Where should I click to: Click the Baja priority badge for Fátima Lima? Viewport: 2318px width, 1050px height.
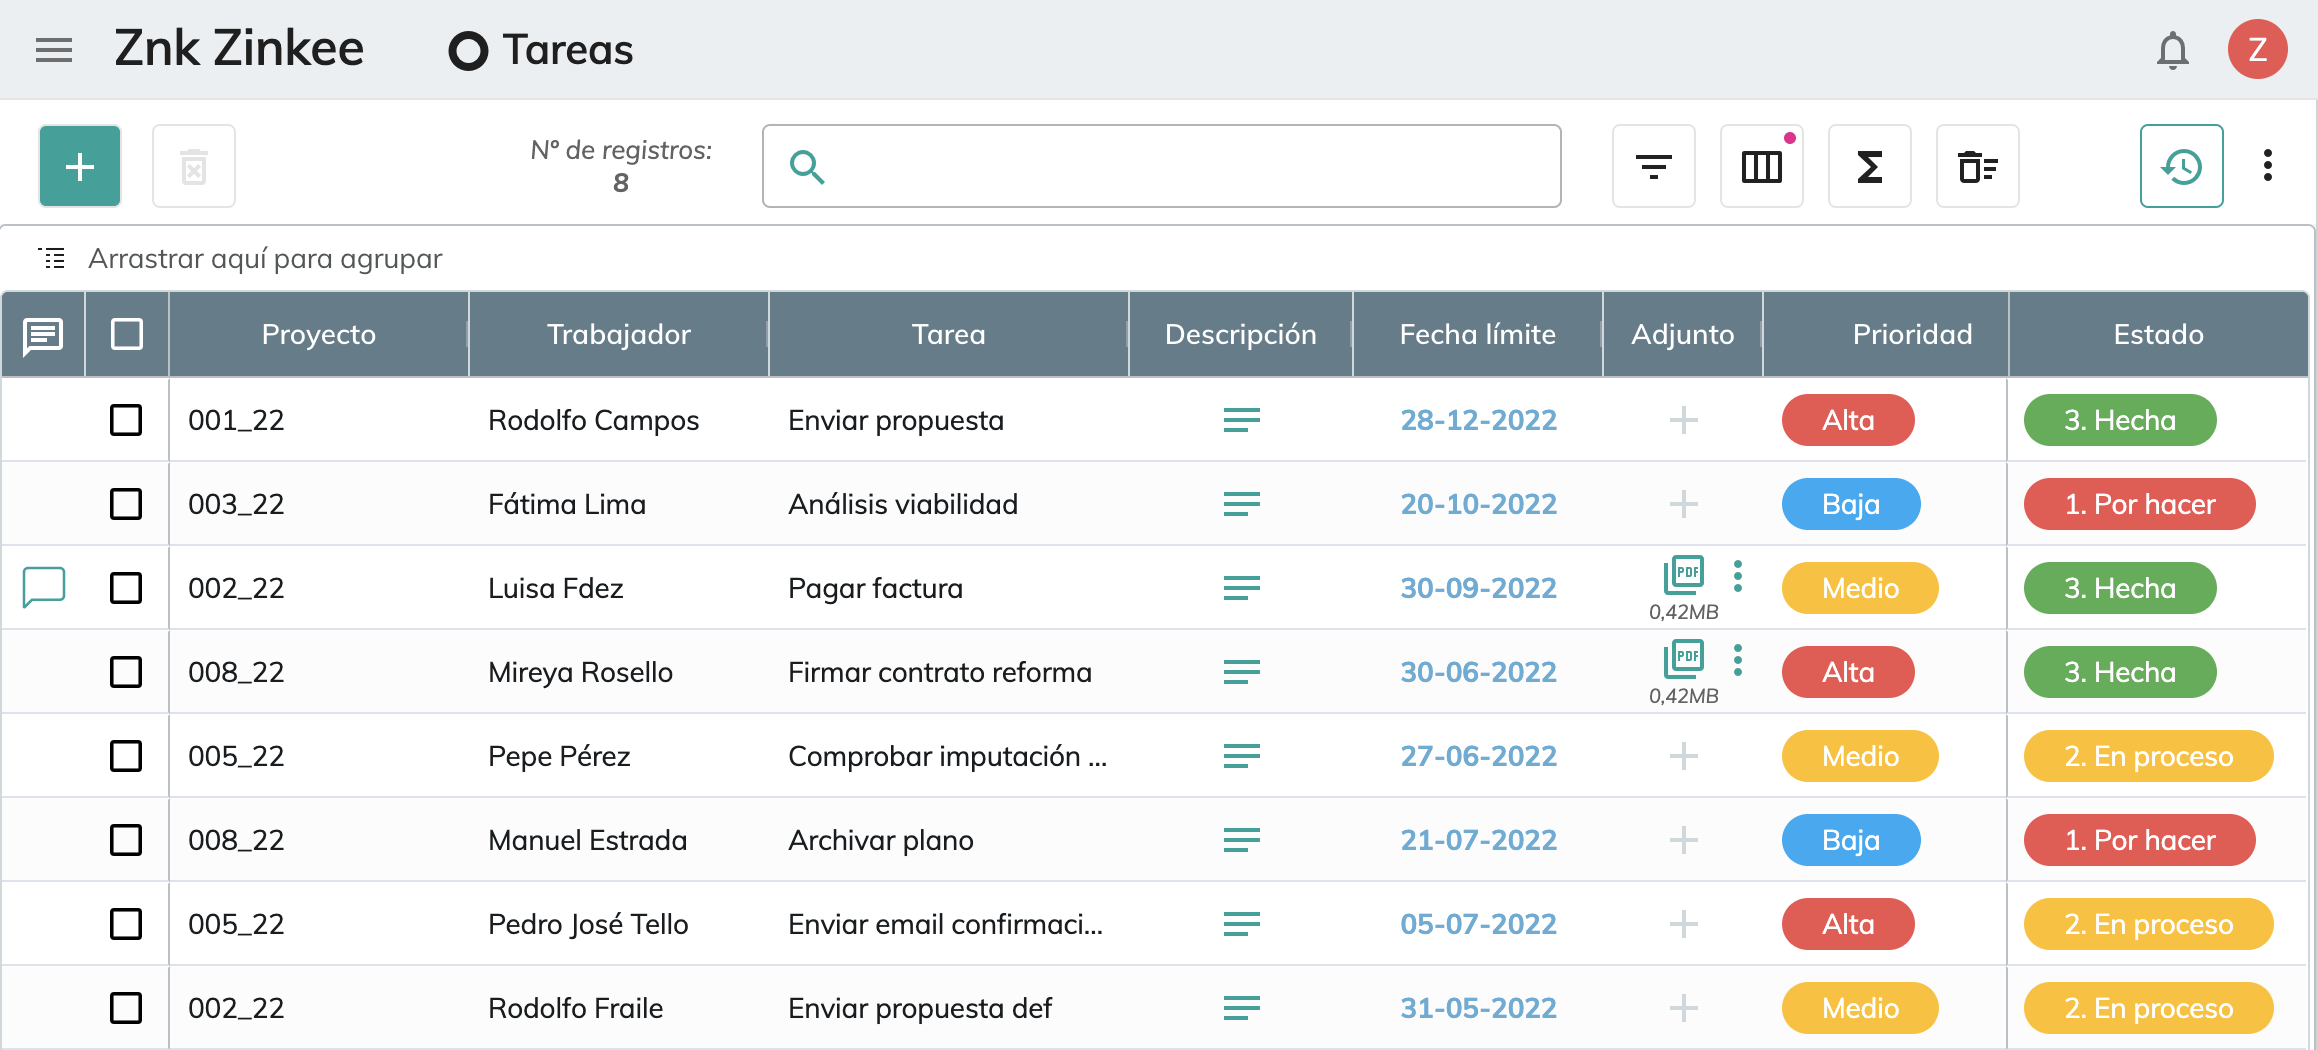point(1851,504)
